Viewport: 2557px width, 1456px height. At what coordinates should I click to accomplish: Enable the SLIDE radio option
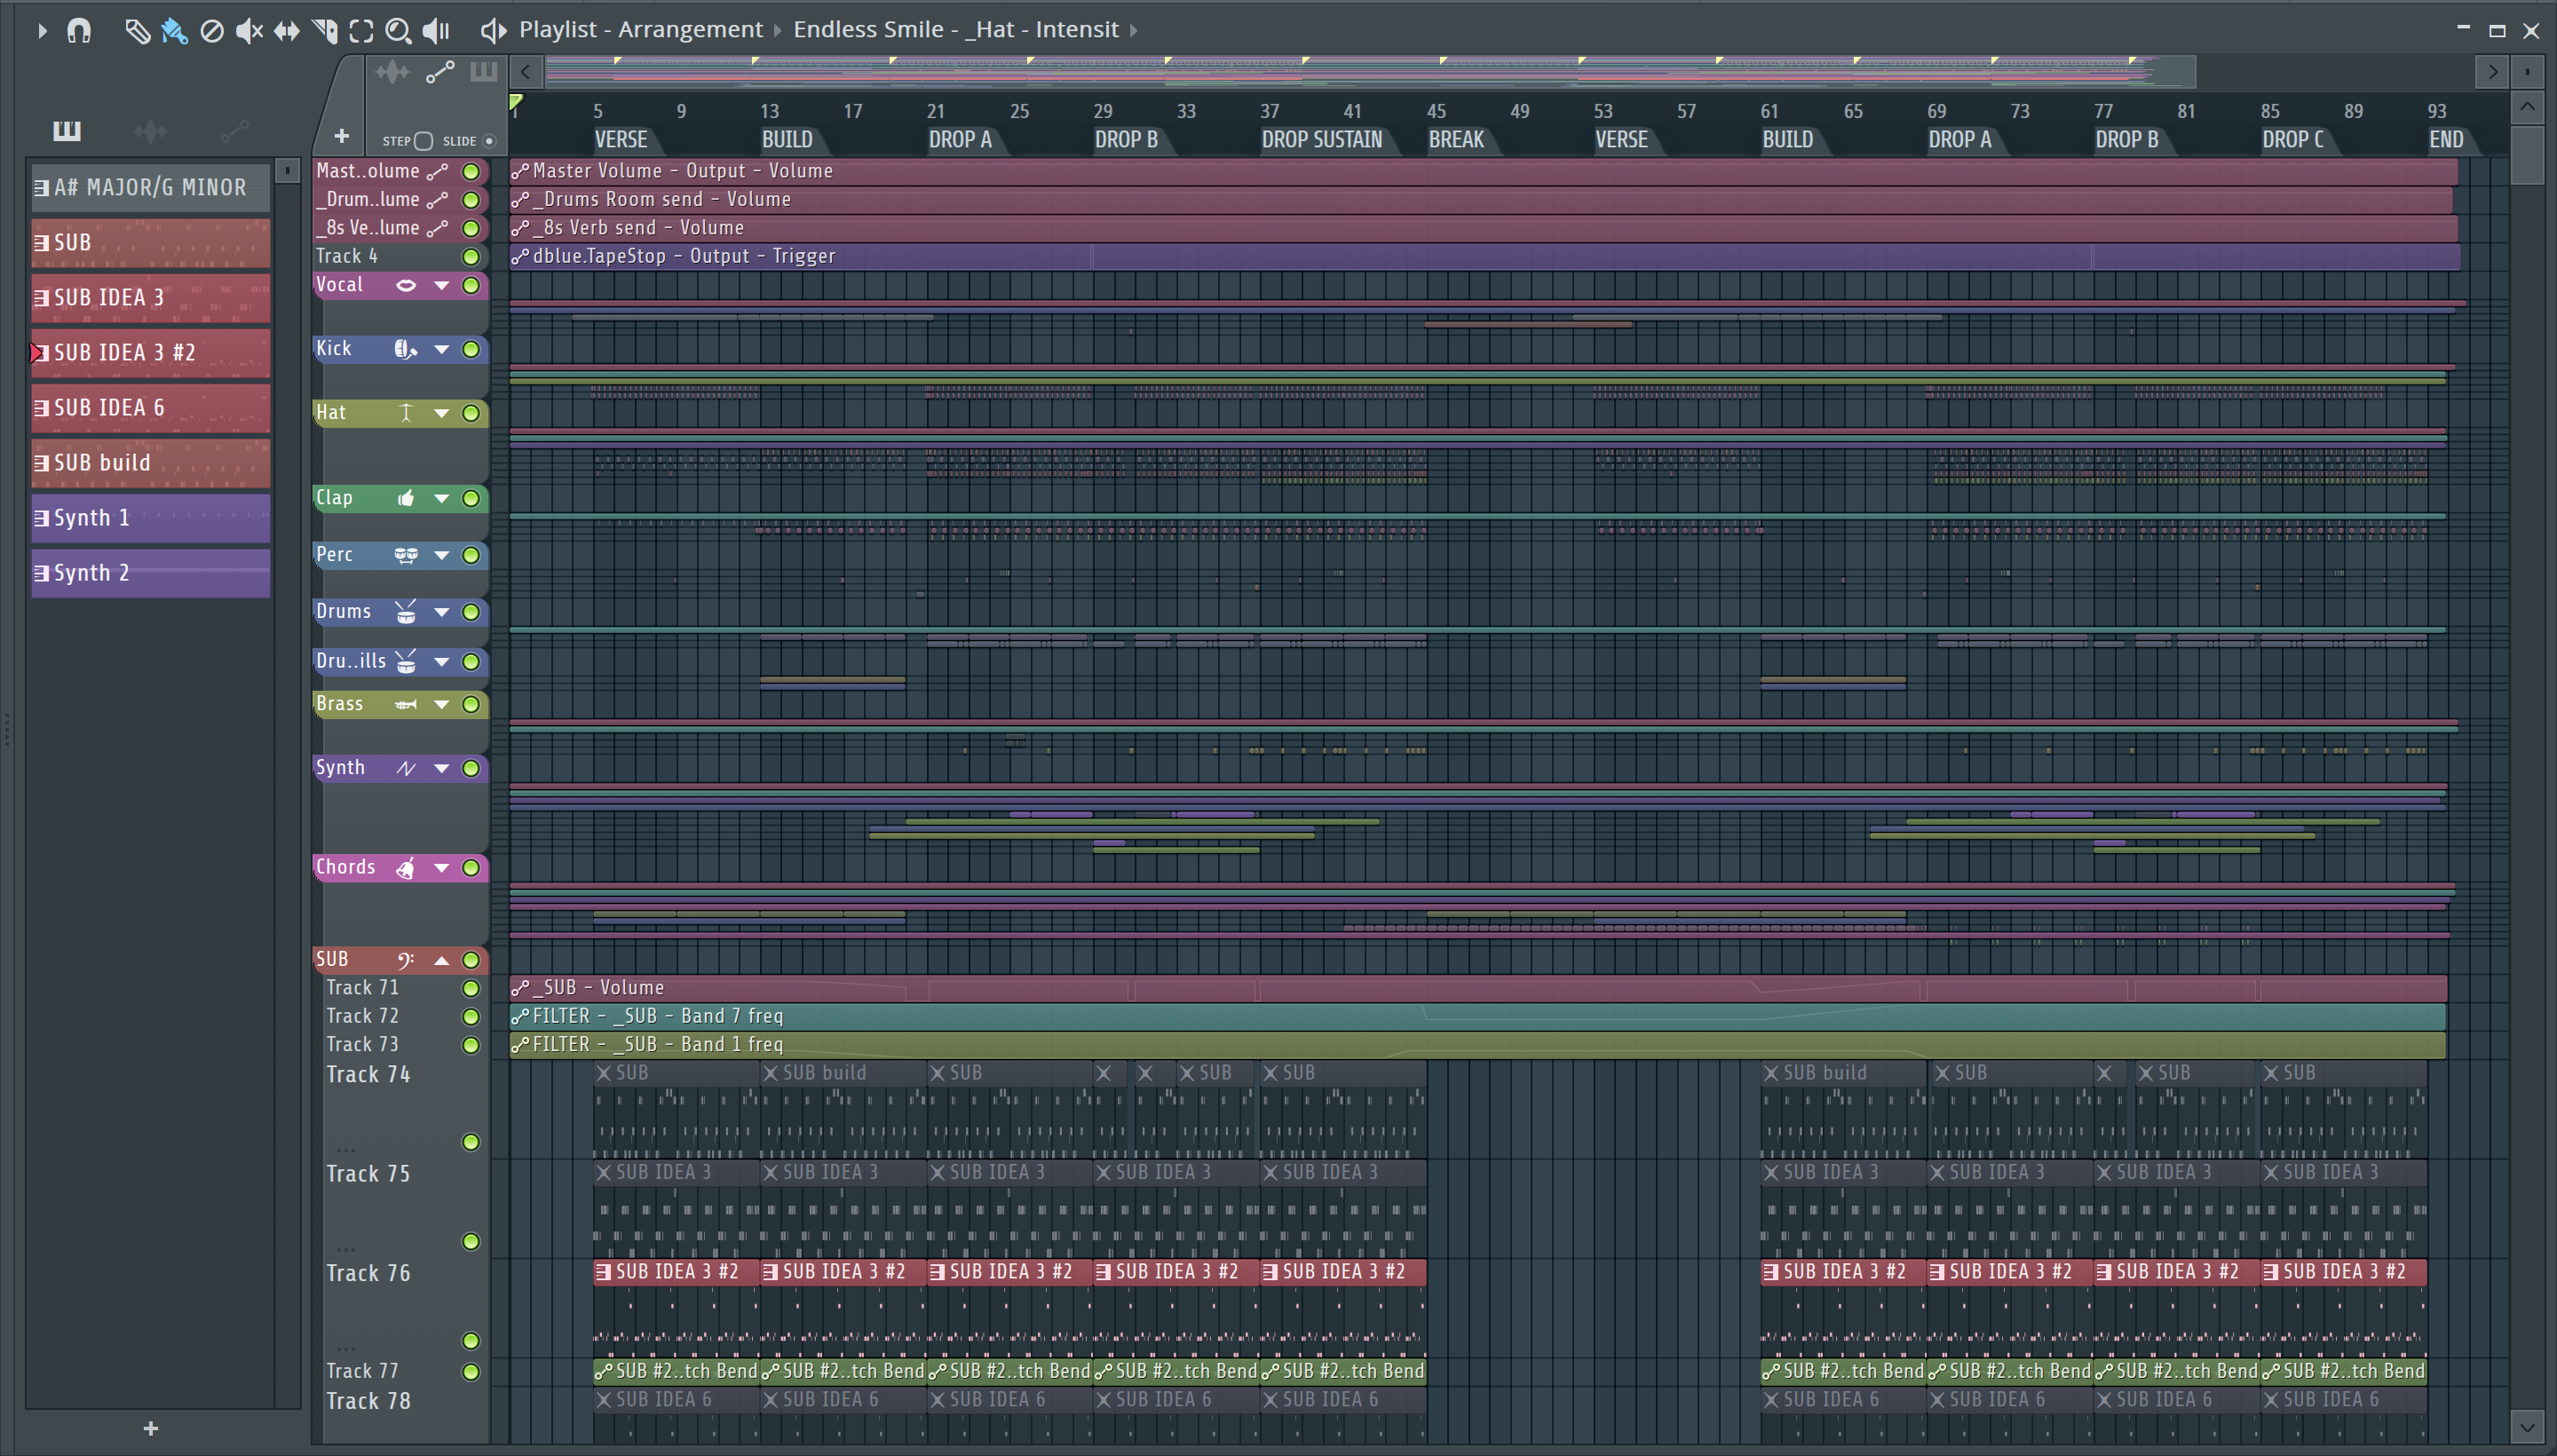pyautogui.click(x=489, y=141)
